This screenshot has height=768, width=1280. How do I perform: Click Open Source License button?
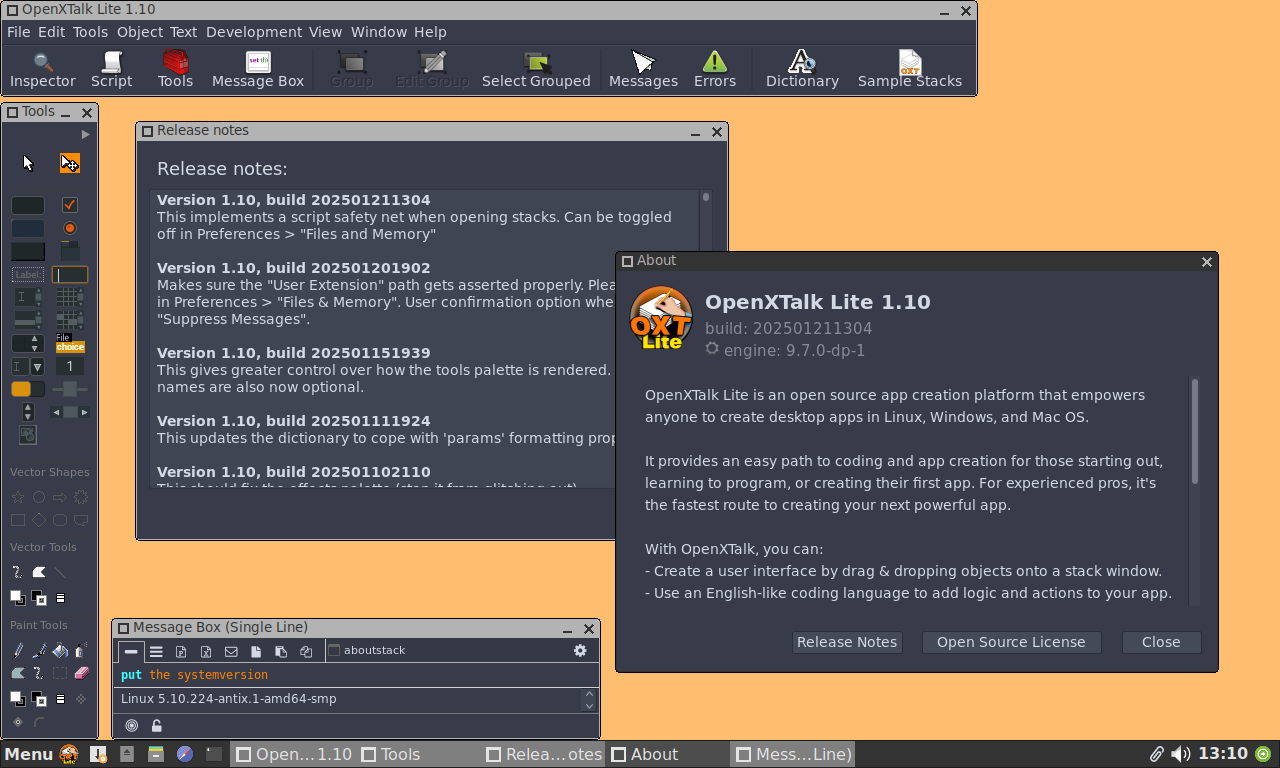[x=1011, y=642]
